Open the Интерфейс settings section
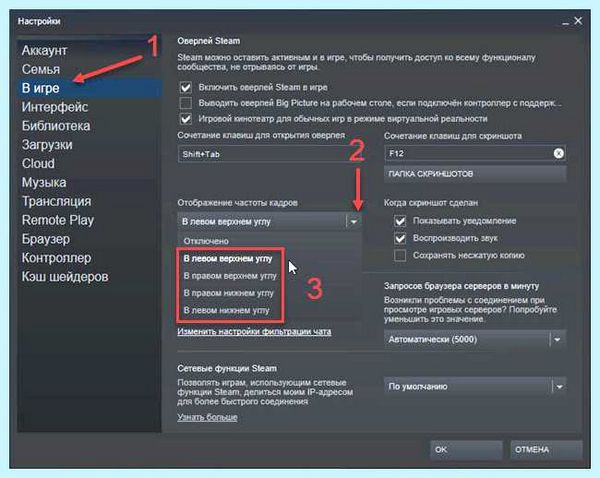600x478 pixels. coord(90,107)
